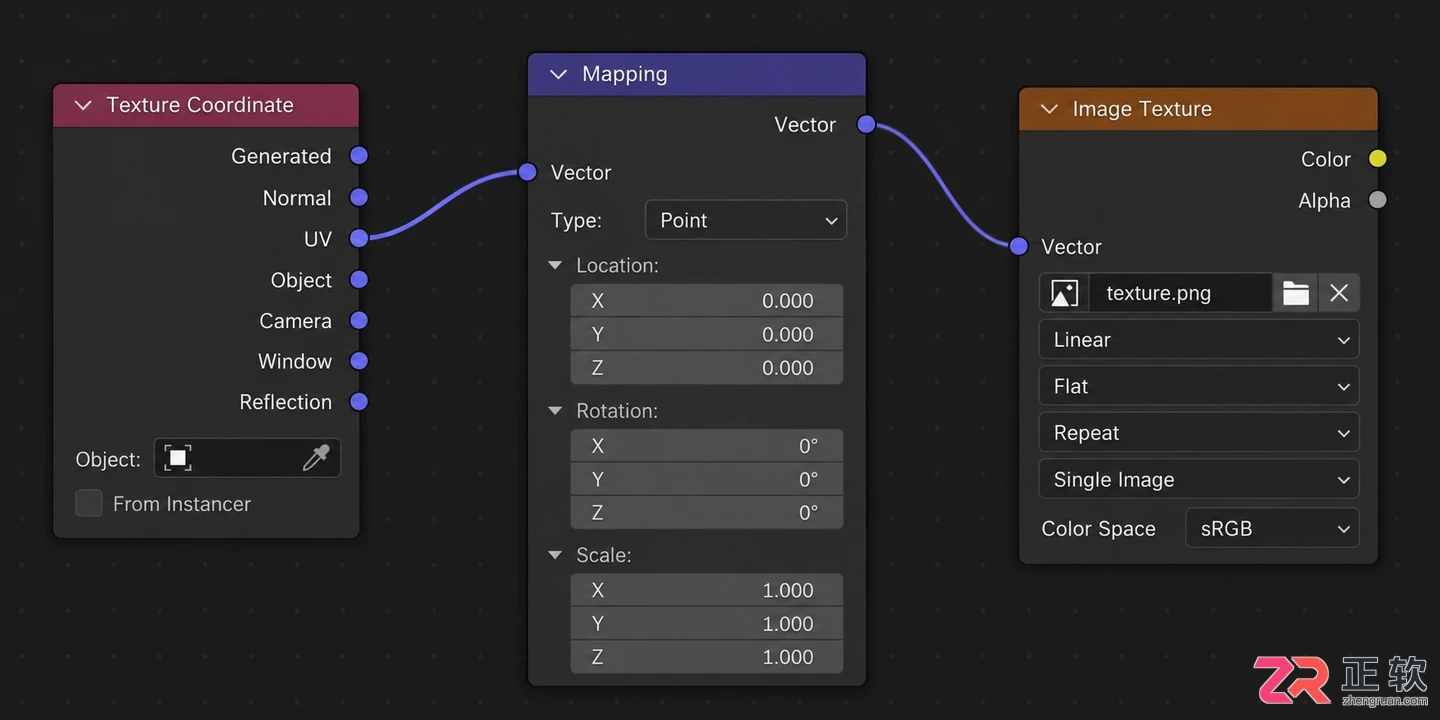The height and width of the screenshot is (720, 1440).
Task: Click the link from Mapping to Image Texture
Action: 942,184
